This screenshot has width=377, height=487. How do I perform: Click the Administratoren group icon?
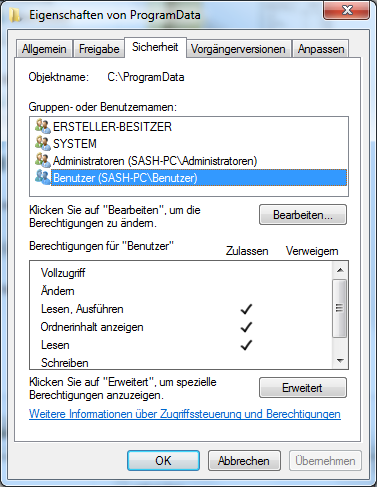point(43,161)
